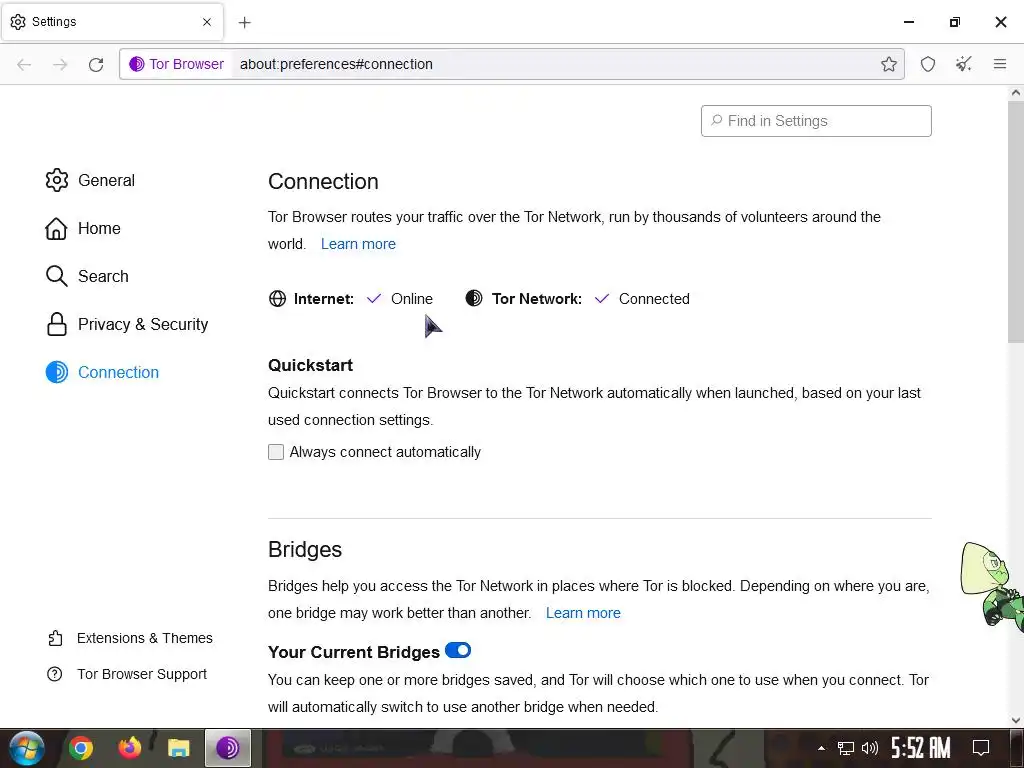Image resolution: width=1024 pixels, height=768 pixels.
Task: Click Learn more link under Connection
Action: tap(358, 244)
